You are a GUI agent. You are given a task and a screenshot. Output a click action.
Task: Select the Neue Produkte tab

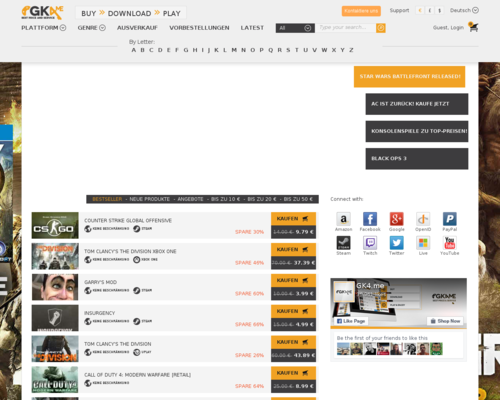pyautogui.click(x=150, y=199)
